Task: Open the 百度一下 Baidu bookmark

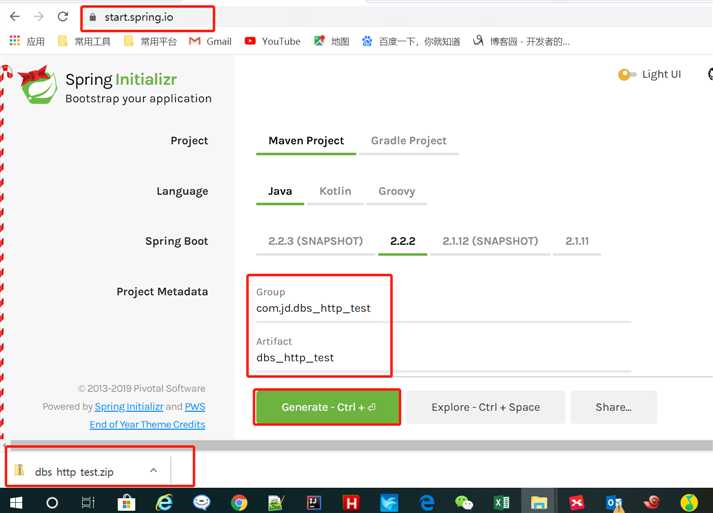Action: pos(411,41)
